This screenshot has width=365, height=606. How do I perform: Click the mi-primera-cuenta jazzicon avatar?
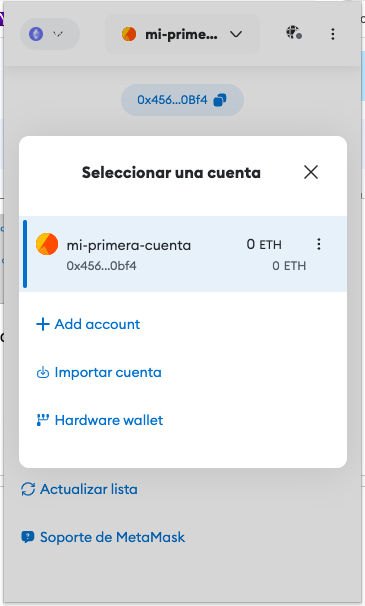point(47,244)
